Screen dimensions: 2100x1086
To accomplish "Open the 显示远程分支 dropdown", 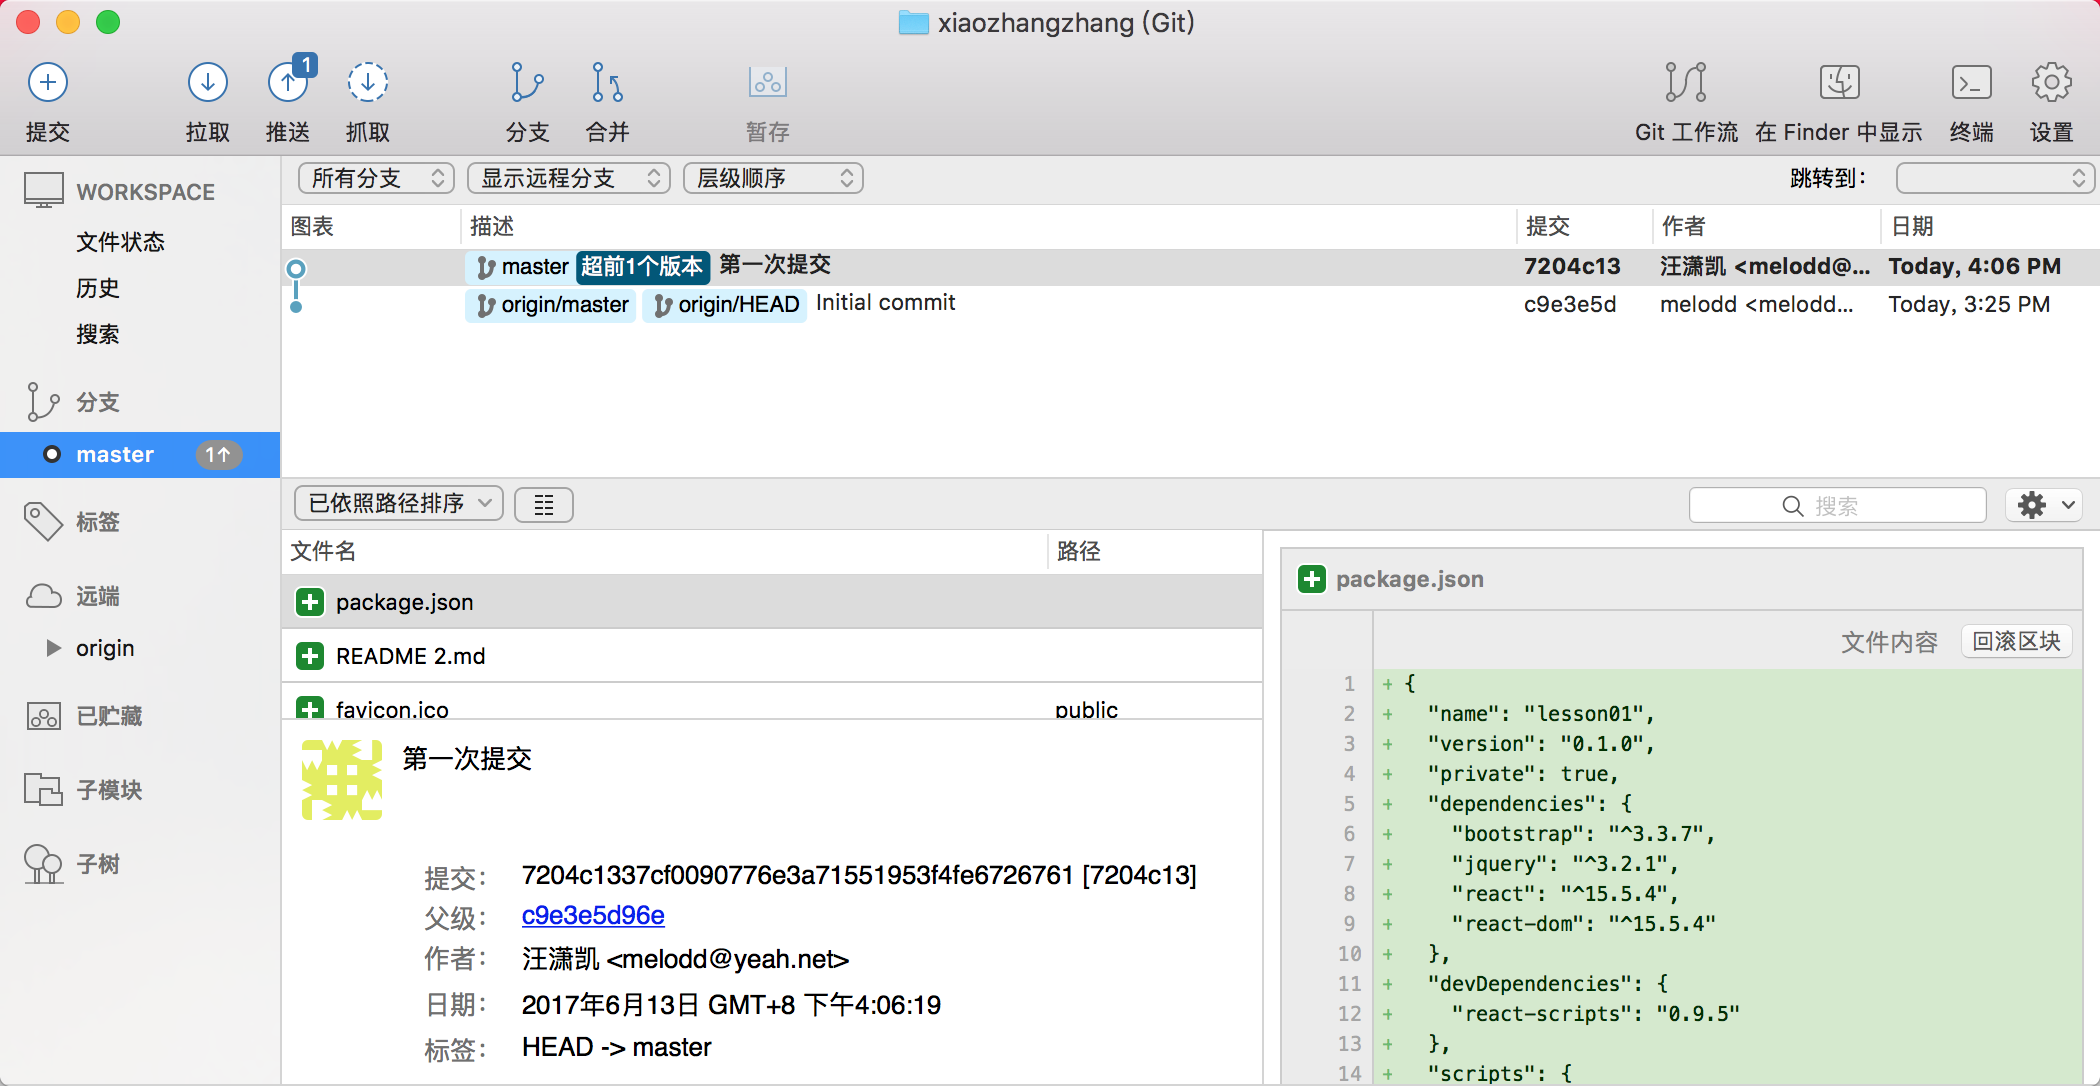I will click(568, 178).
